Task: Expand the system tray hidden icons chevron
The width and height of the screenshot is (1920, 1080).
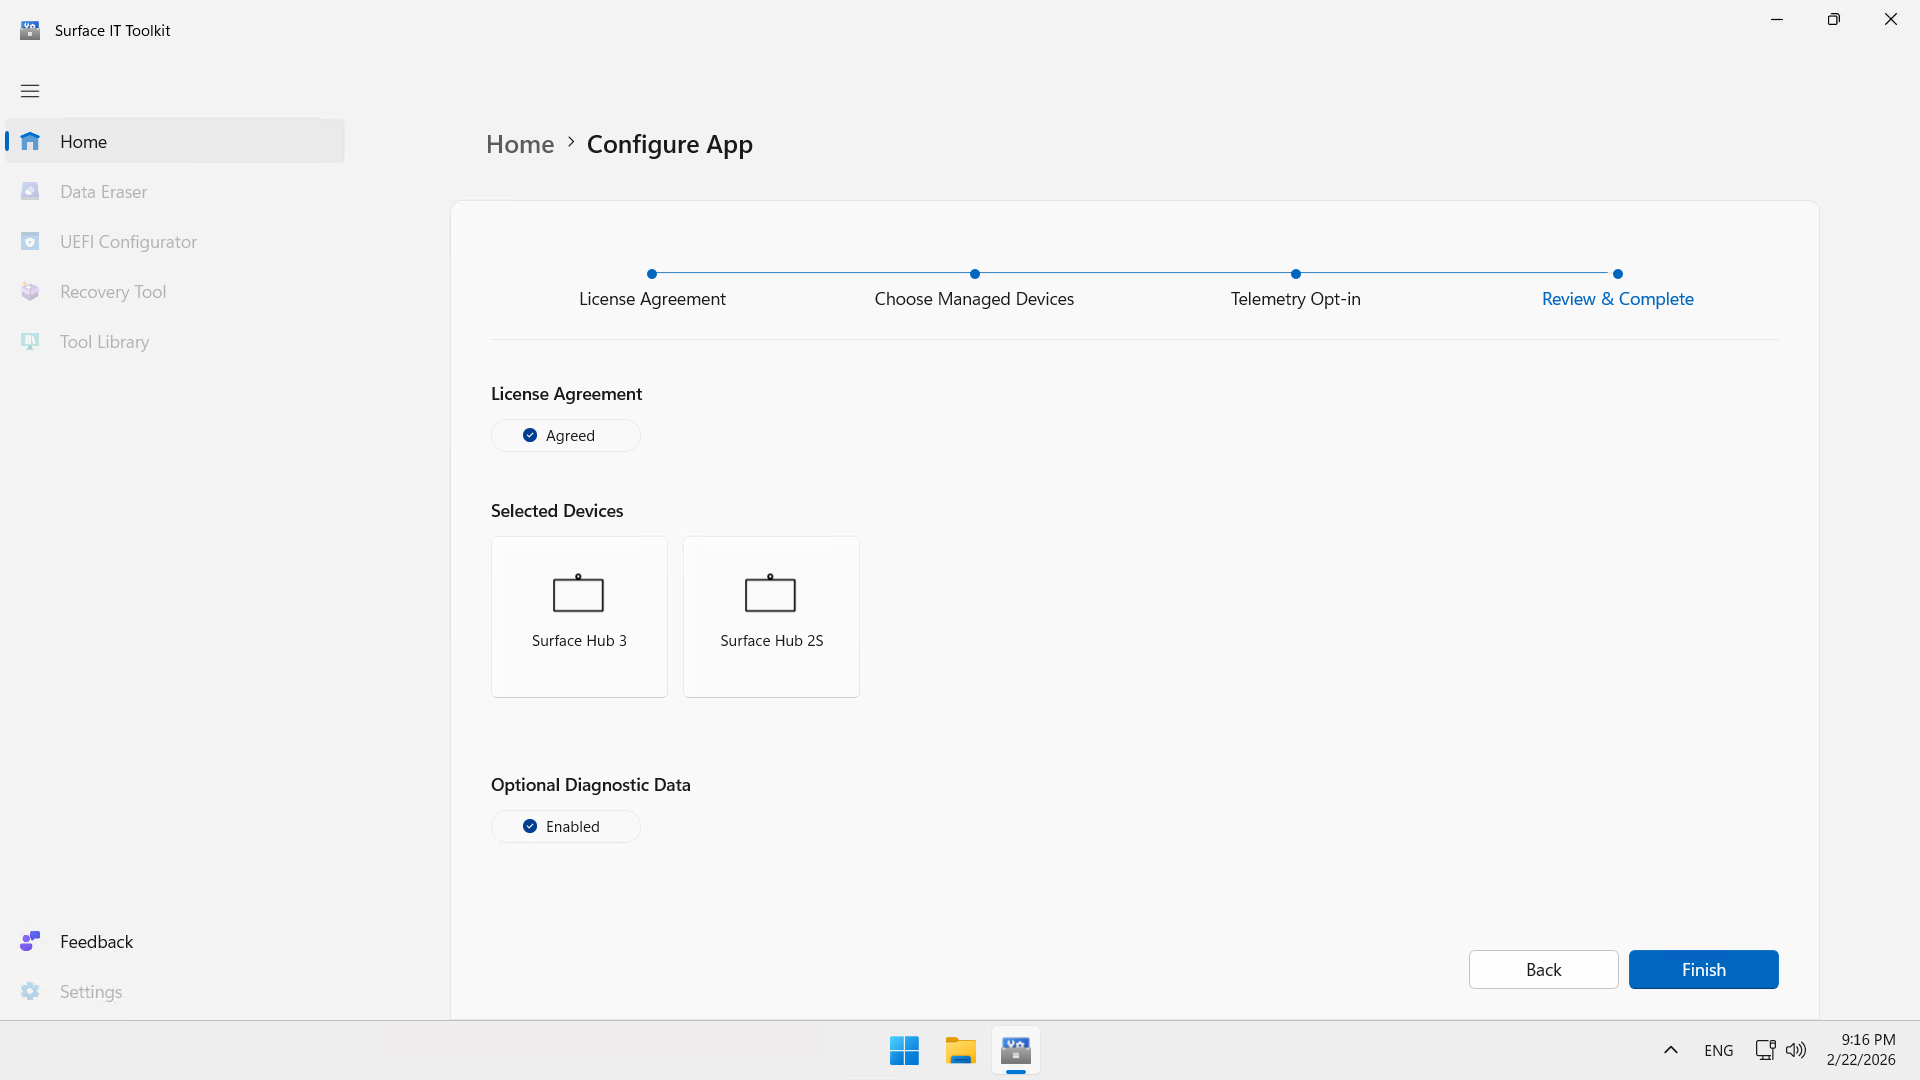Action: [x=1670, y=1050]
